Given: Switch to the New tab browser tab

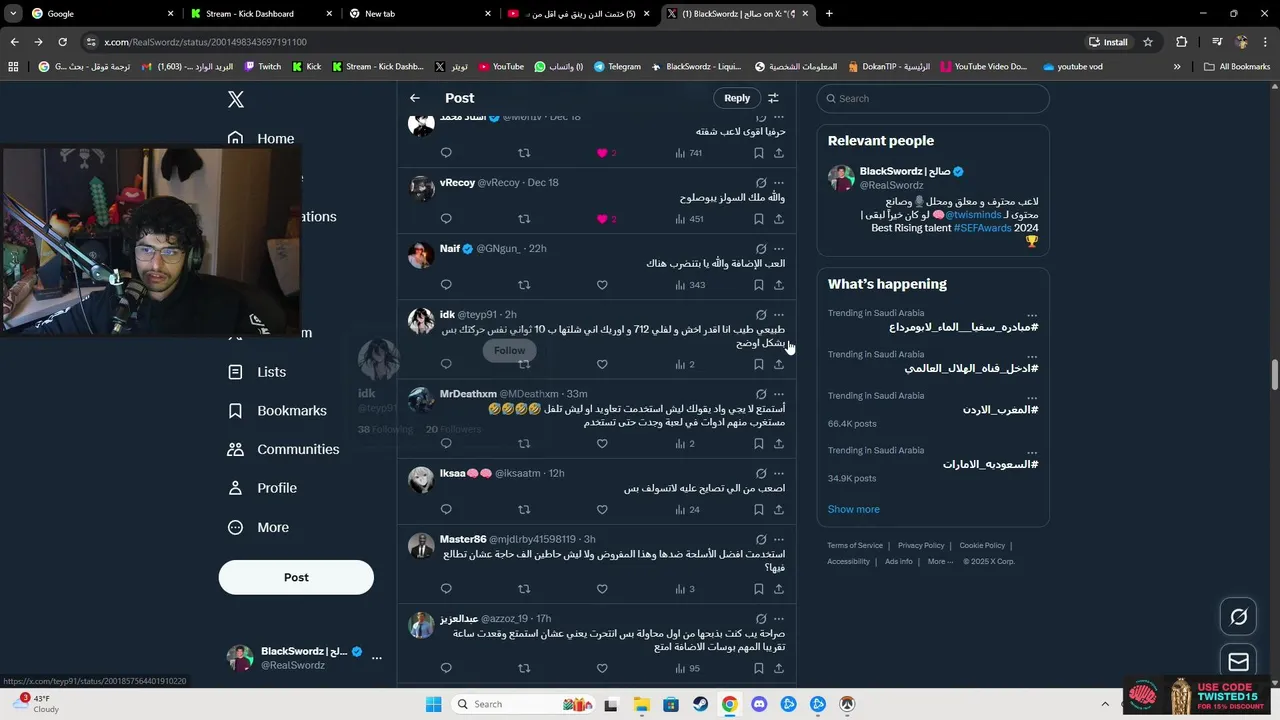Looking at the screenshot, I should pos(418,14).
